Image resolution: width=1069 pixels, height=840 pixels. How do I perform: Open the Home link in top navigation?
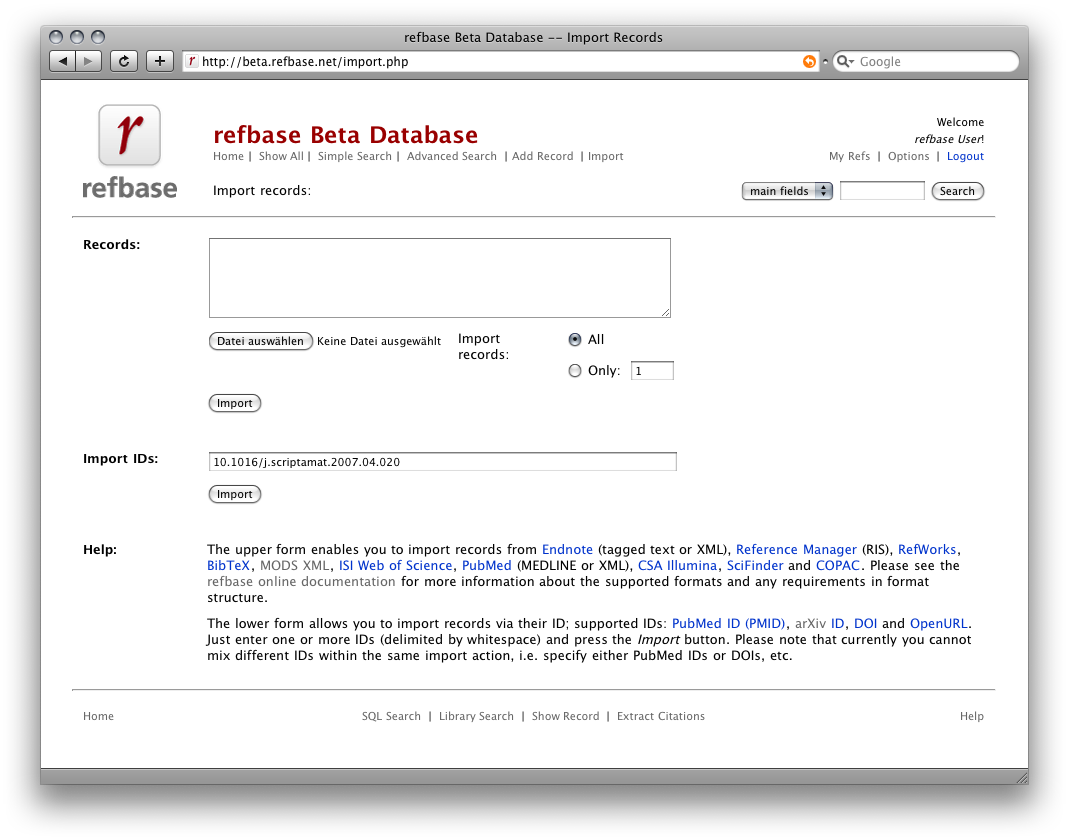click(228, 156)
